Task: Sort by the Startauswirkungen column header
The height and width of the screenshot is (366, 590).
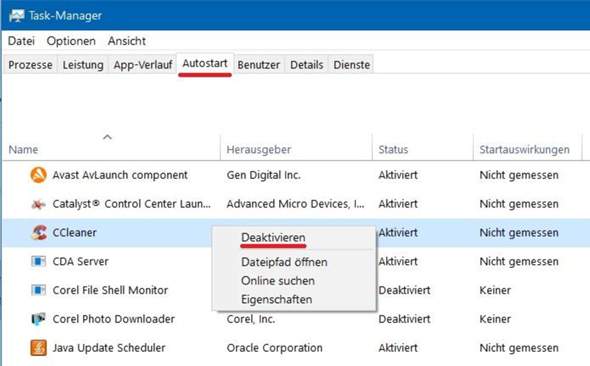Action: click(525, 149)
